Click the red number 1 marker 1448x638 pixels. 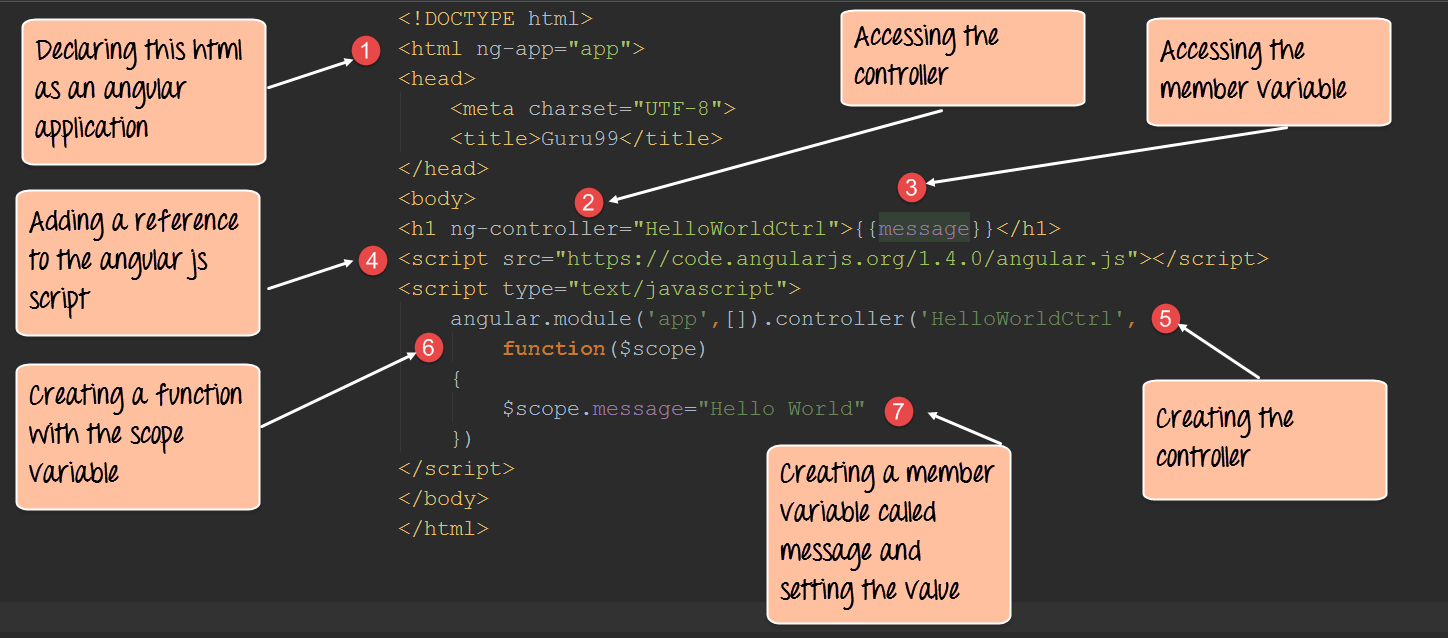(366, 50)
